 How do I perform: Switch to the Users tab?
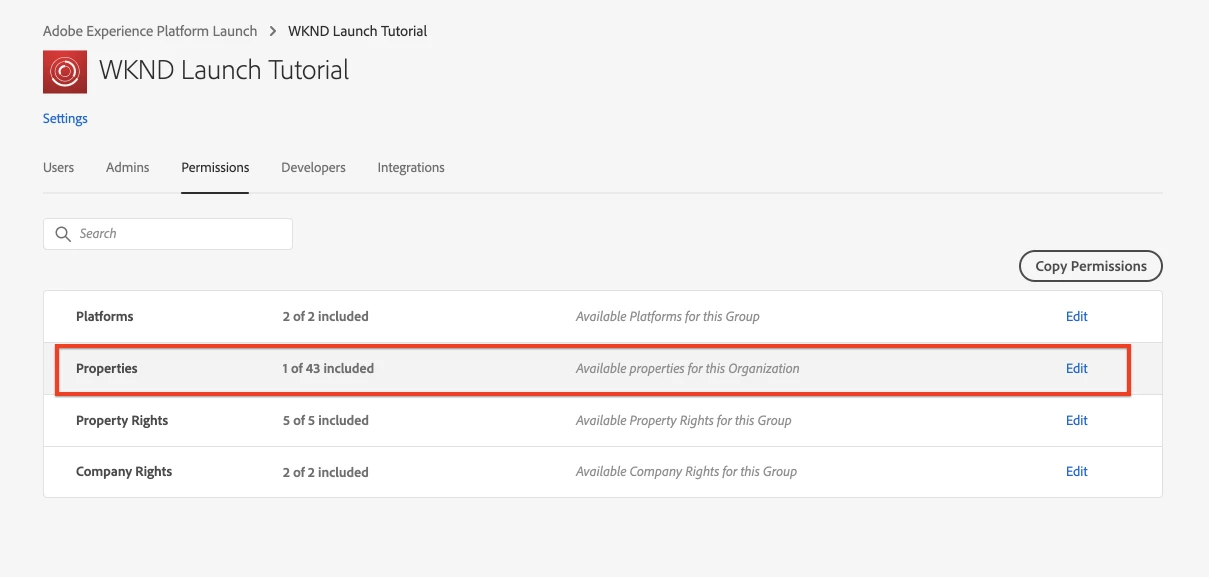(x=58, y=167)
